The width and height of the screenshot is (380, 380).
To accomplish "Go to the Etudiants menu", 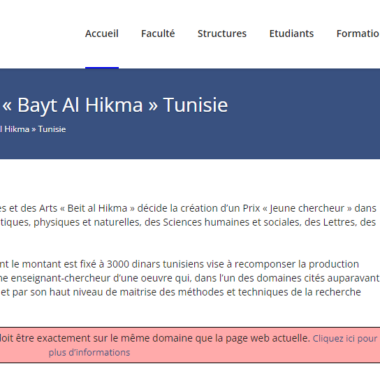I will [x=291, y=34].
